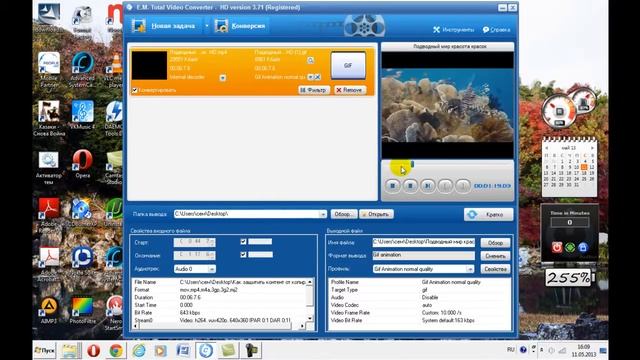Open the Internet Explorer icon on the taskbar
Viewport: 640px width, 360px height.
click(x=138, y=350)
